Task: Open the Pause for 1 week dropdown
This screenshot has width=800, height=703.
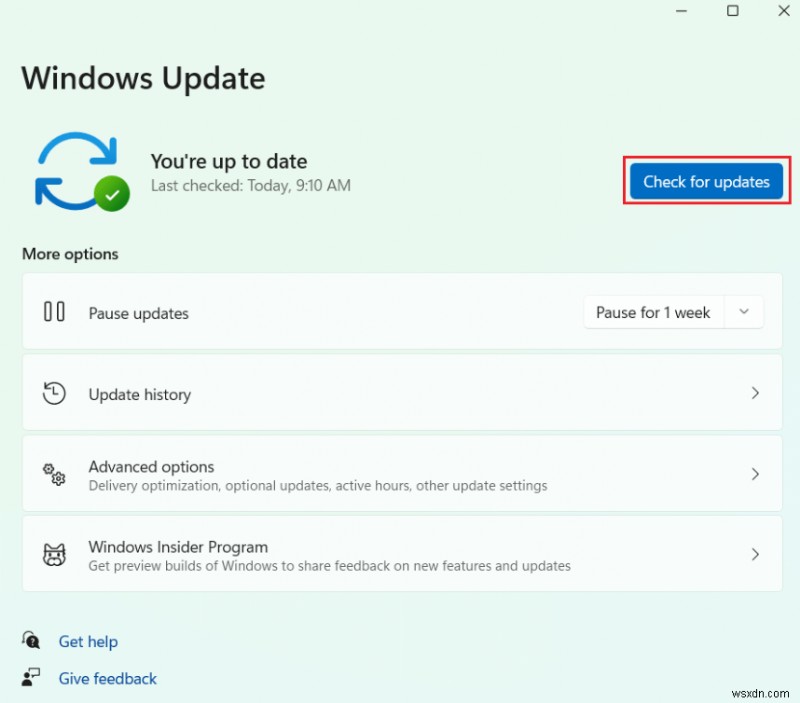Action: (x=744, y=312)
